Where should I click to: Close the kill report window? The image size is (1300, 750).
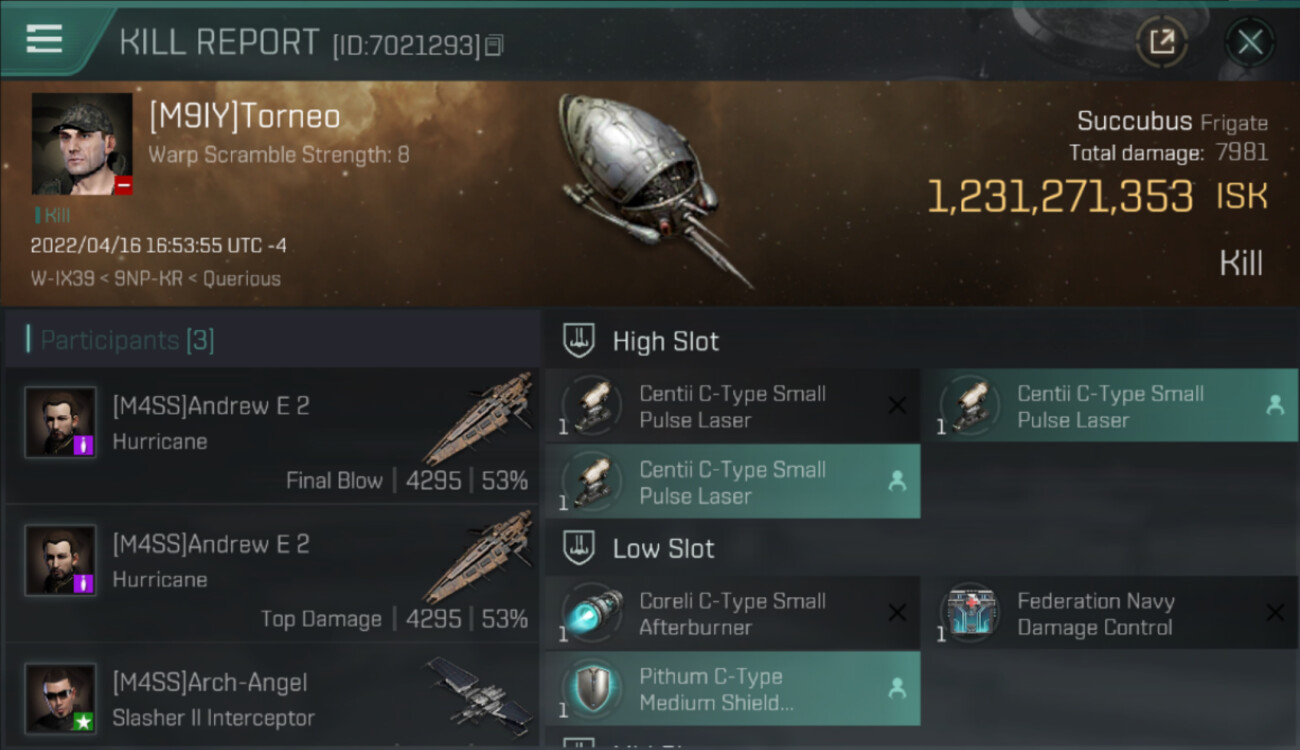(1250, 42)
